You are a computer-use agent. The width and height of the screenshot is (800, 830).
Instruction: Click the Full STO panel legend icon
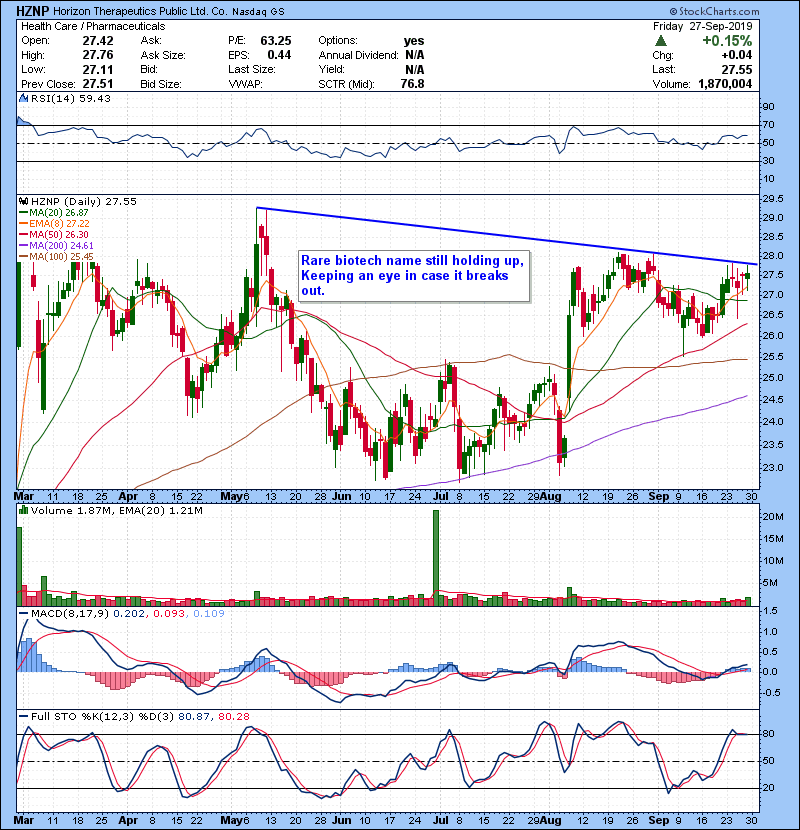coord(22,717)
